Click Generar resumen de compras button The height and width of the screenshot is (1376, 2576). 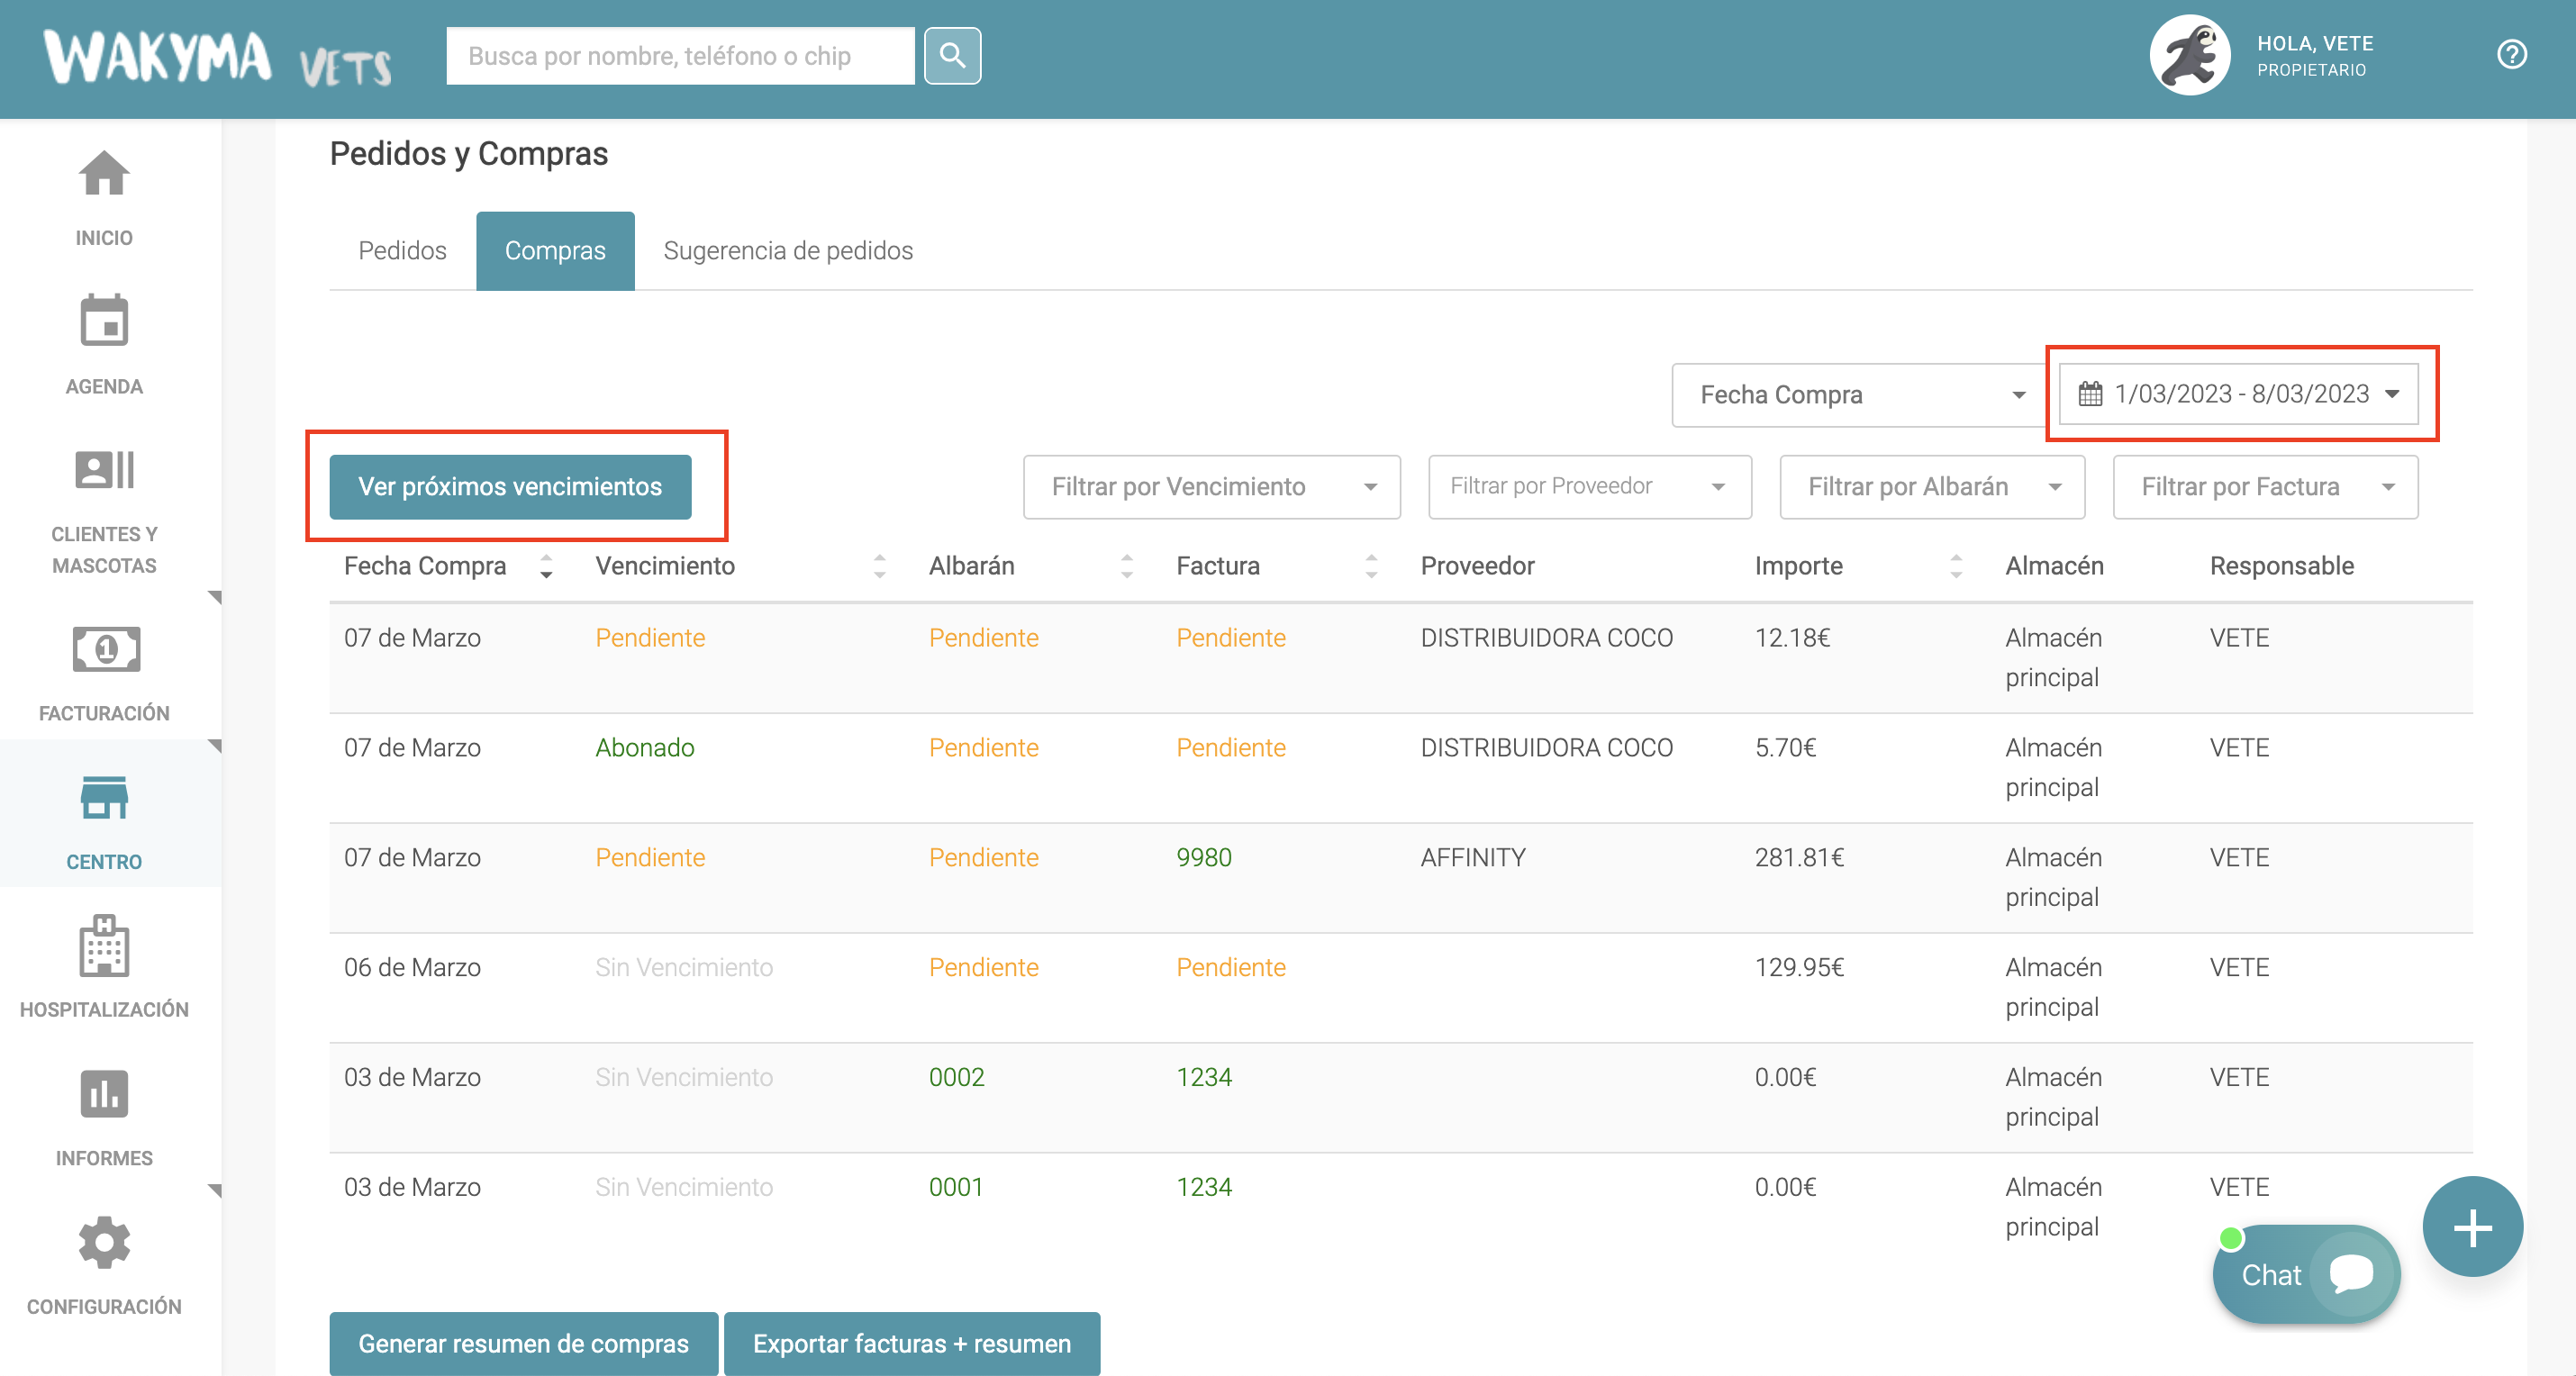tap(522, 1343)
